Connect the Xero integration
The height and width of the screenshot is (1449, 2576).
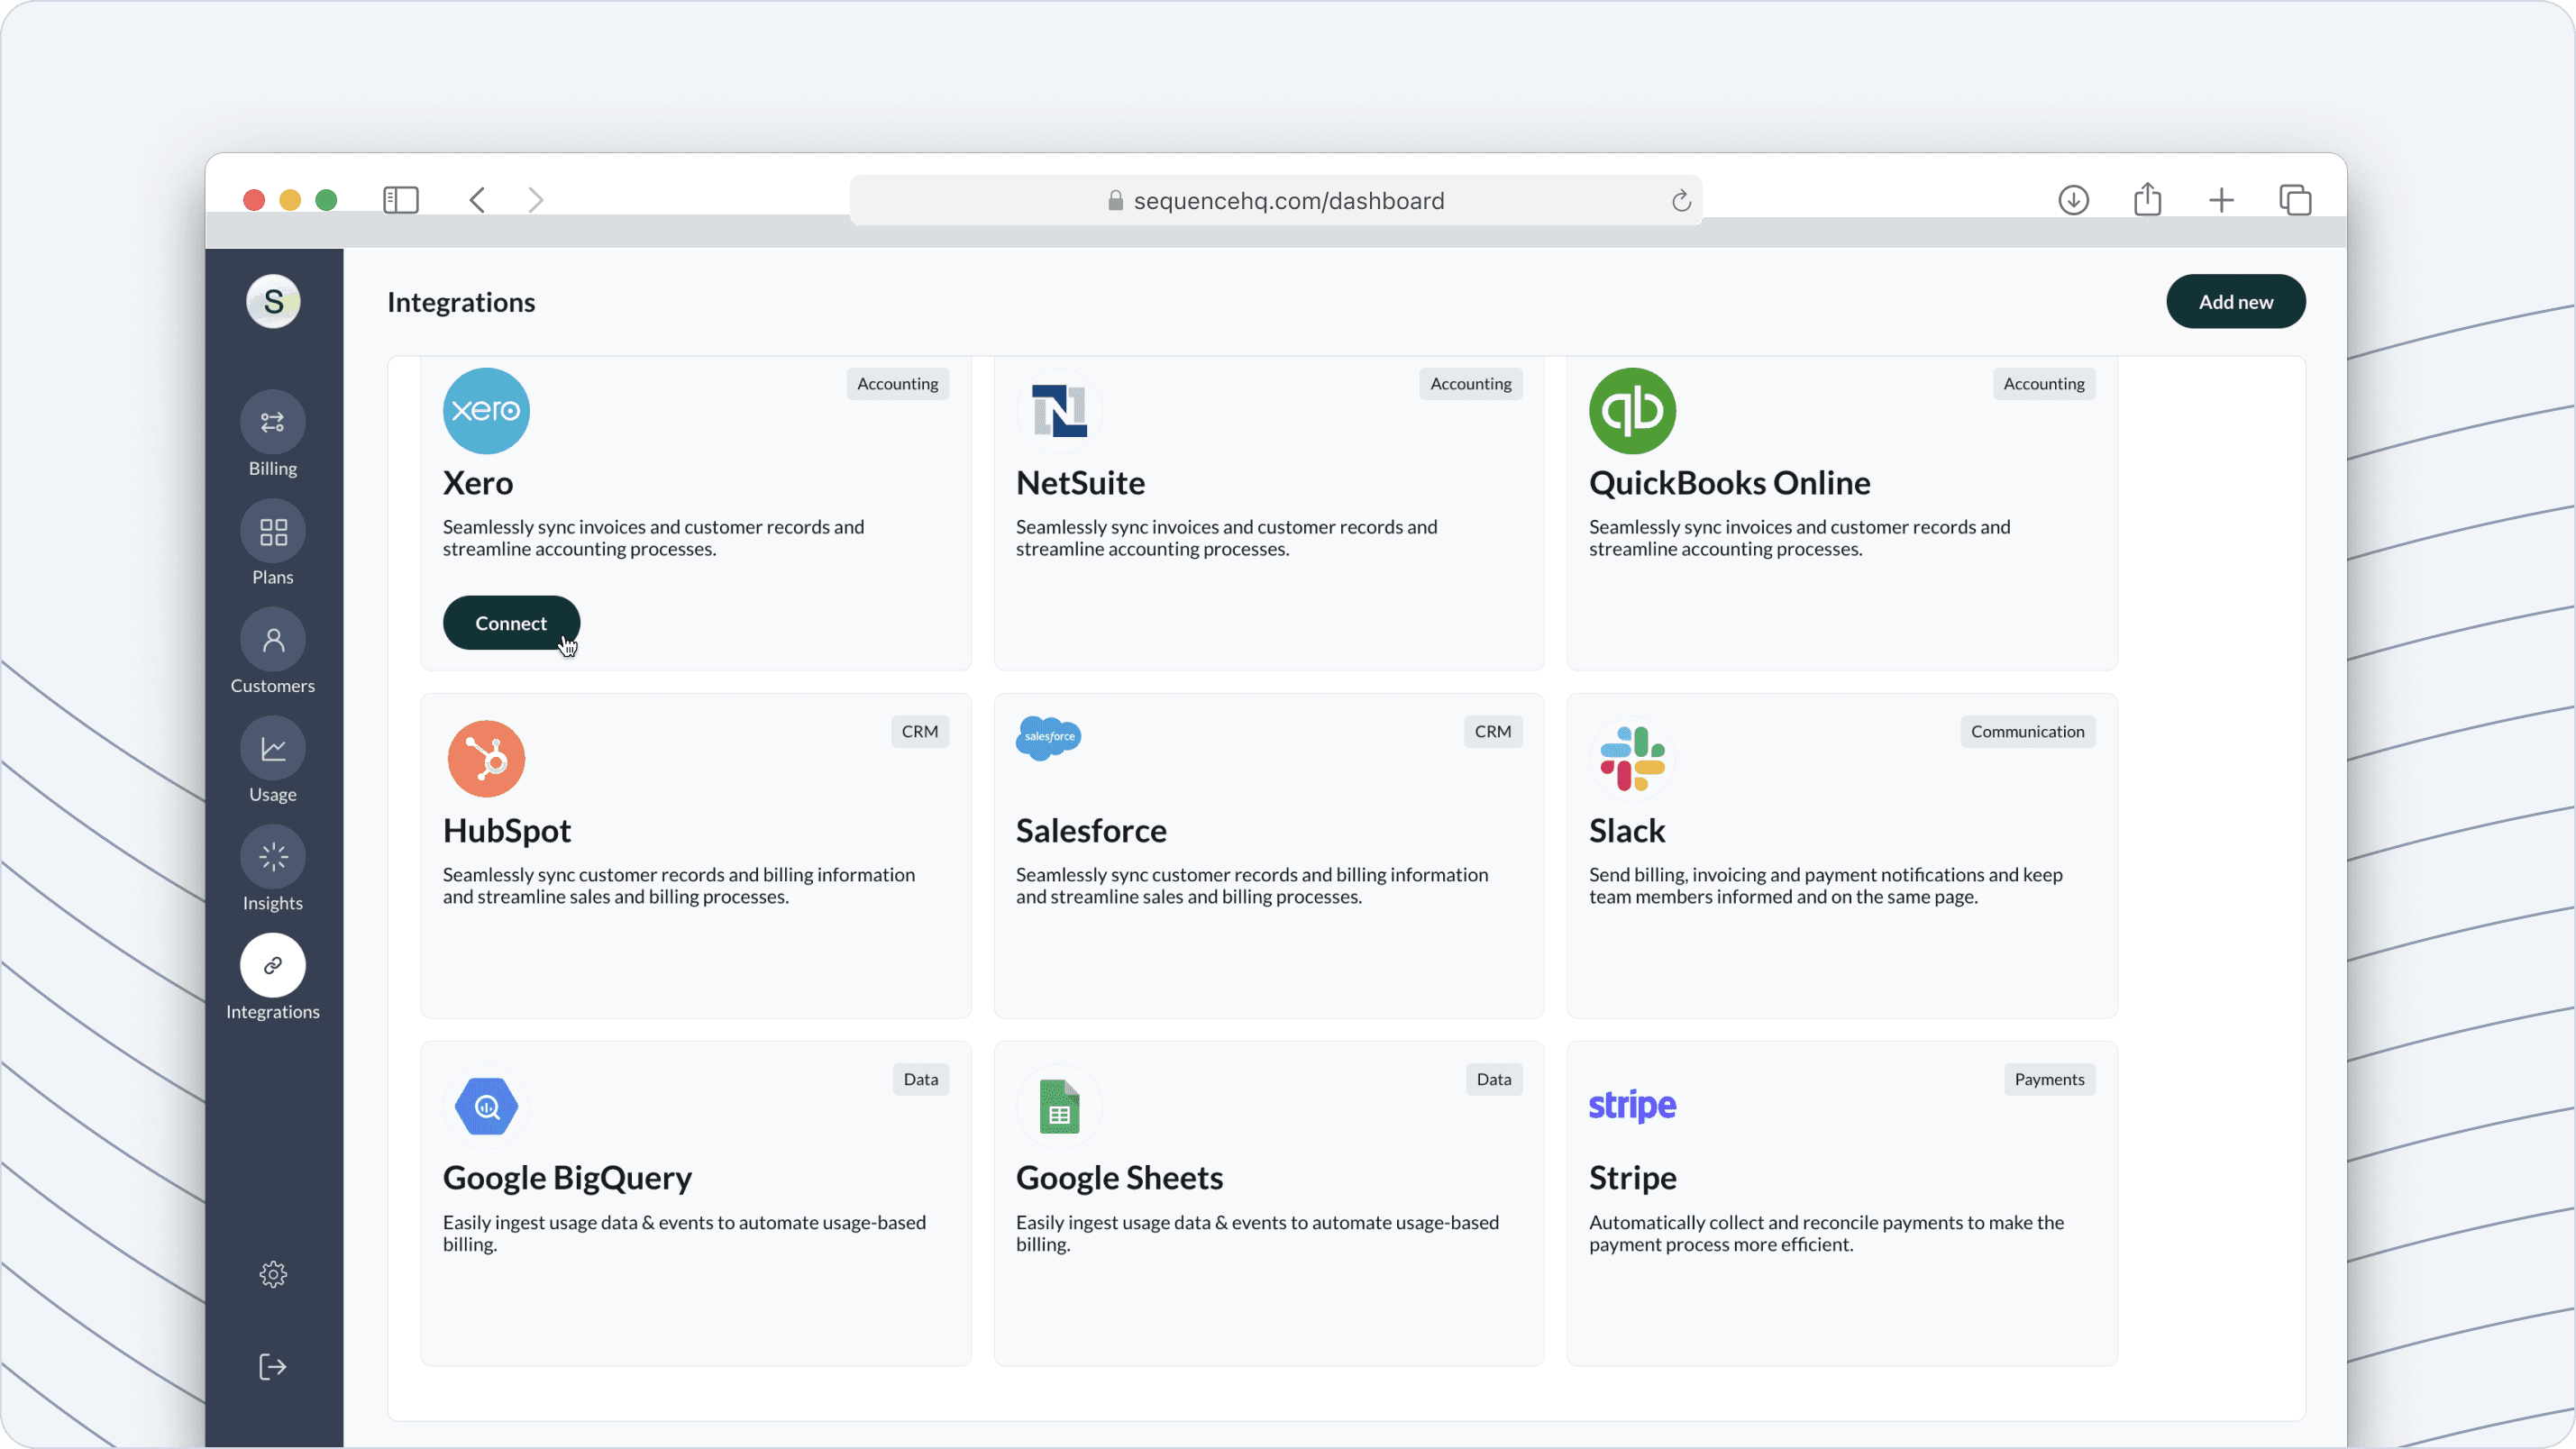click(510, 623)
